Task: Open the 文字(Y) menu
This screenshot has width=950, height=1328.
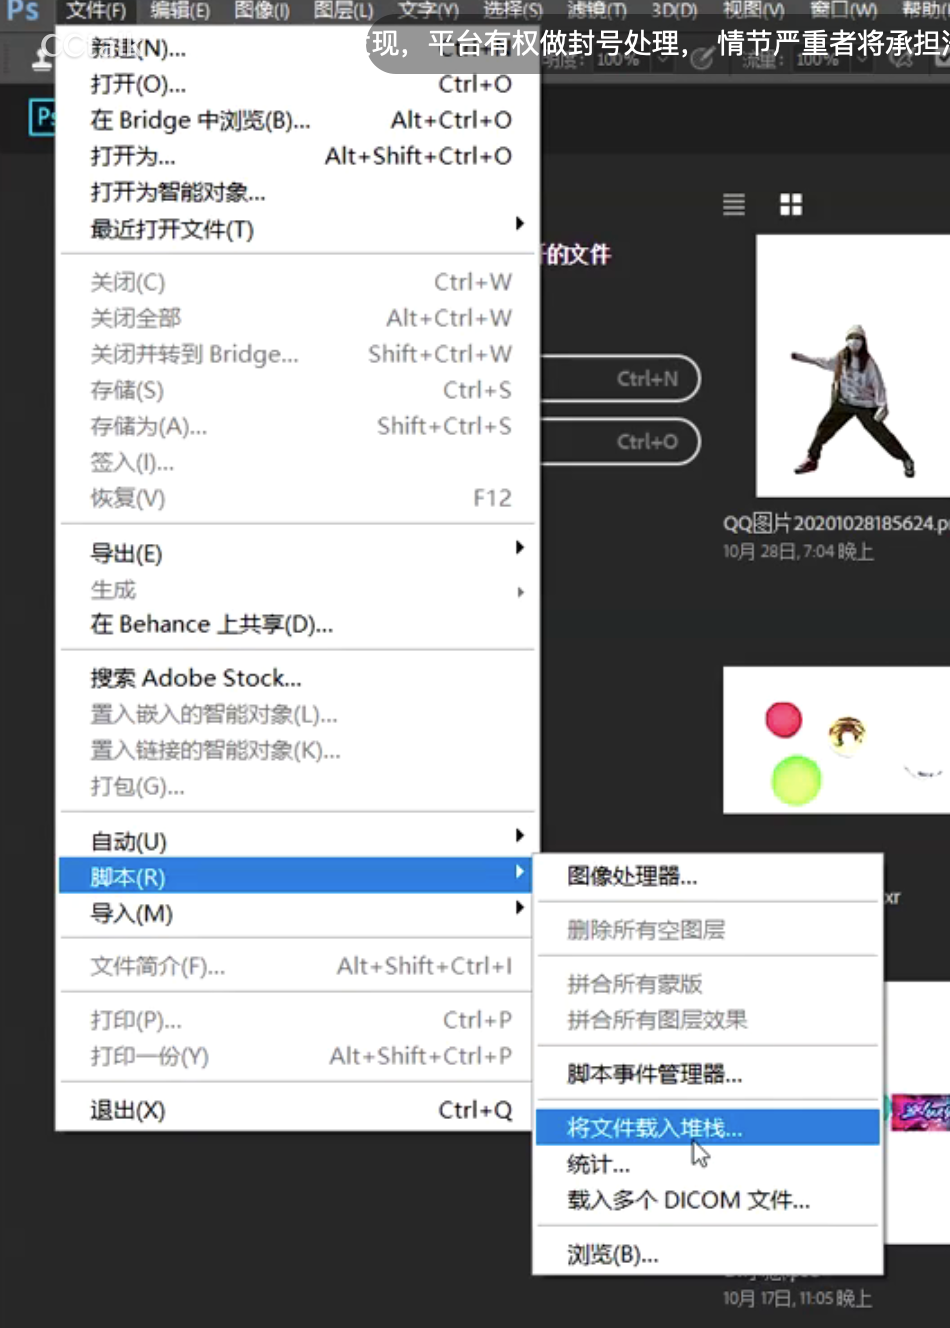Action: (428, 11)
